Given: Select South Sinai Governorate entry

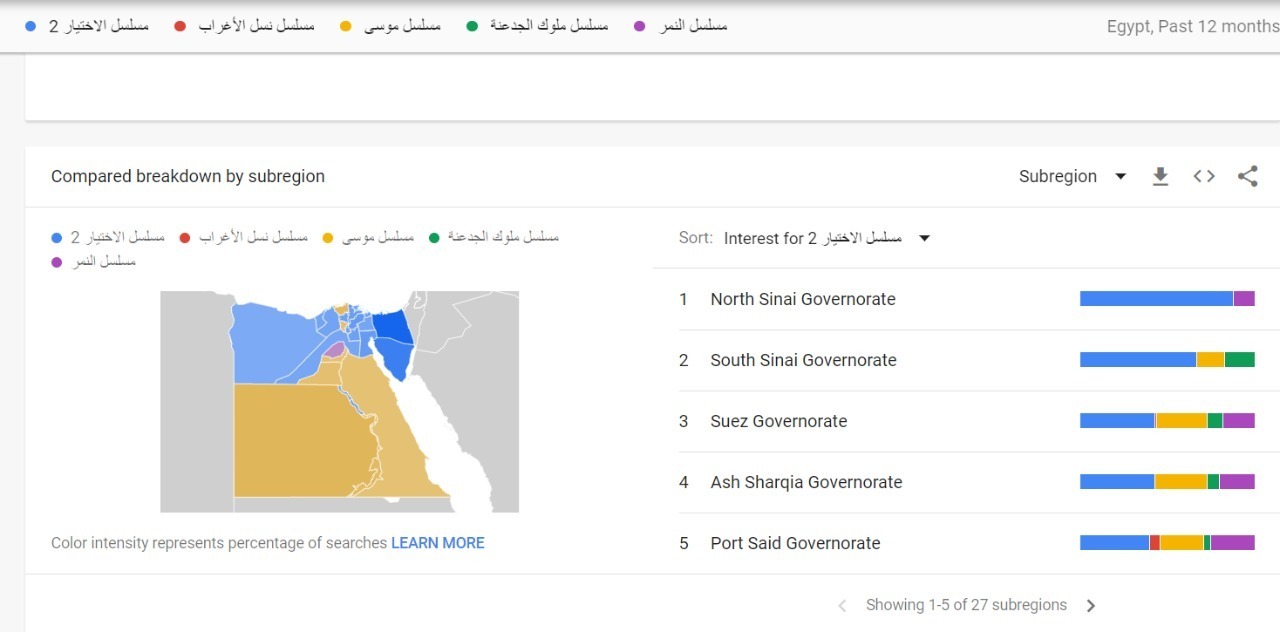Looking at the screenshot, I should pos(803,360).
